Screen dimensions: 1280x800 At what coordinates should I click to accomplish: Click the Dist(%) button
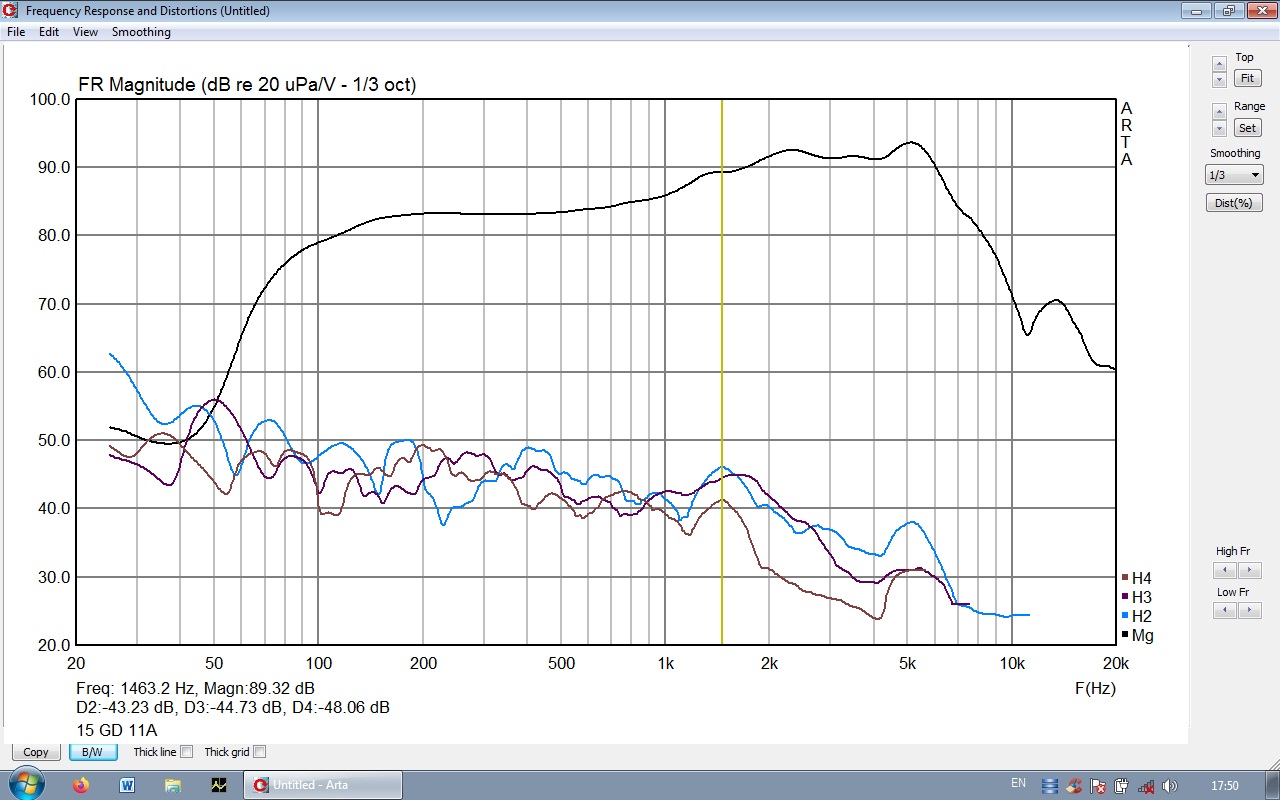tap(1234, 203)
